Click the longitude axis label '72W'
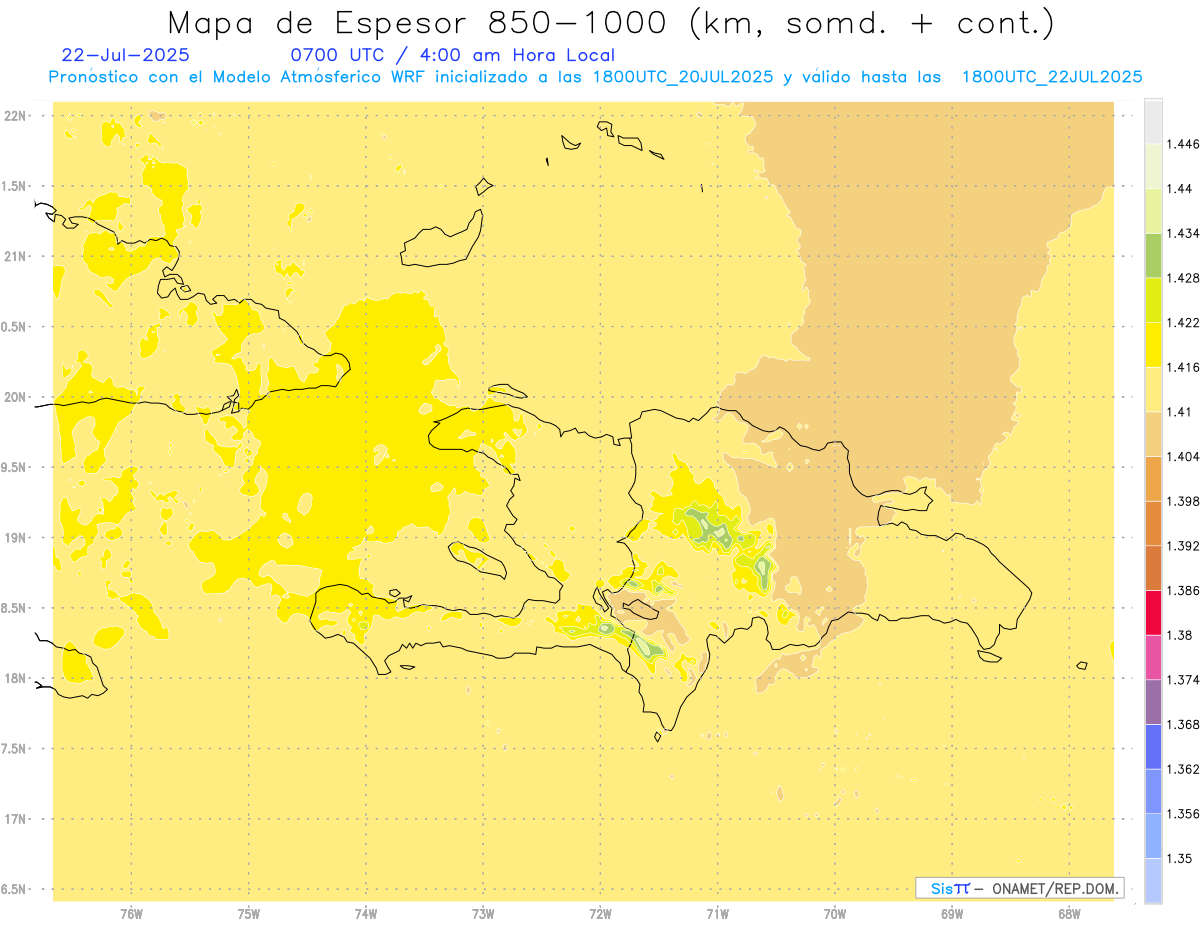1200x927 pixels. (x=601, y=913)
